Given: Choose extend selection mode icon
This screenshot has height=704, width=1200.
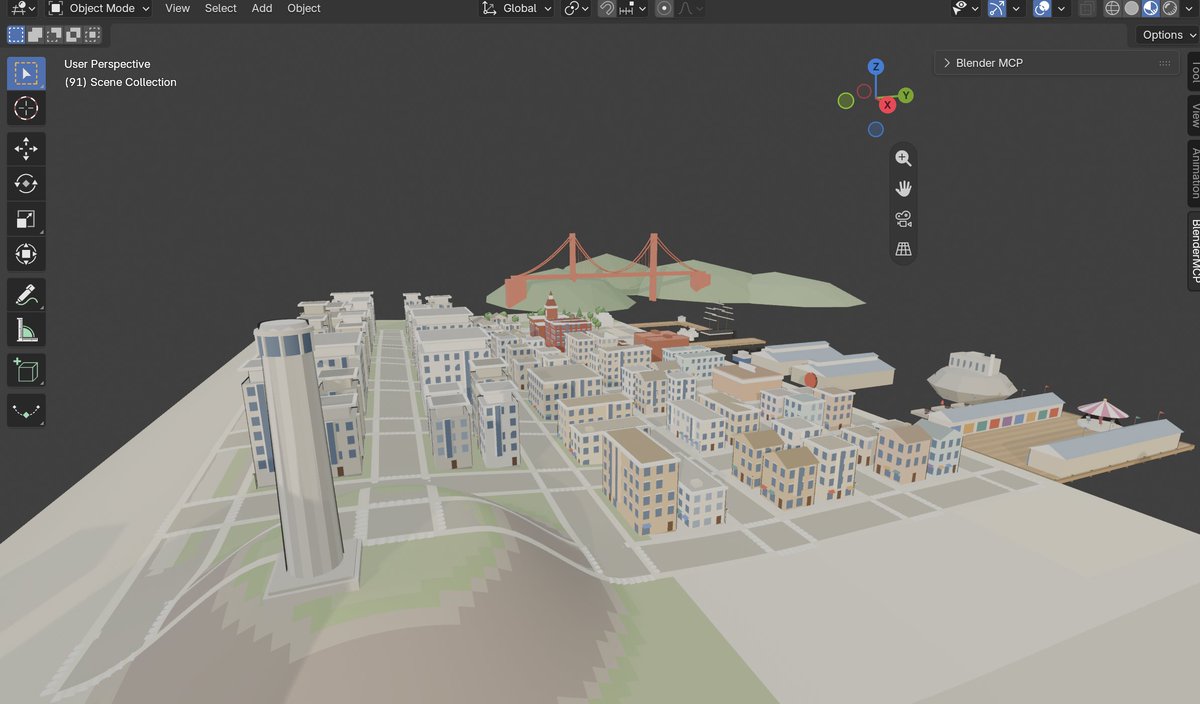Looking at the screenshot, I should pos(35,35).
